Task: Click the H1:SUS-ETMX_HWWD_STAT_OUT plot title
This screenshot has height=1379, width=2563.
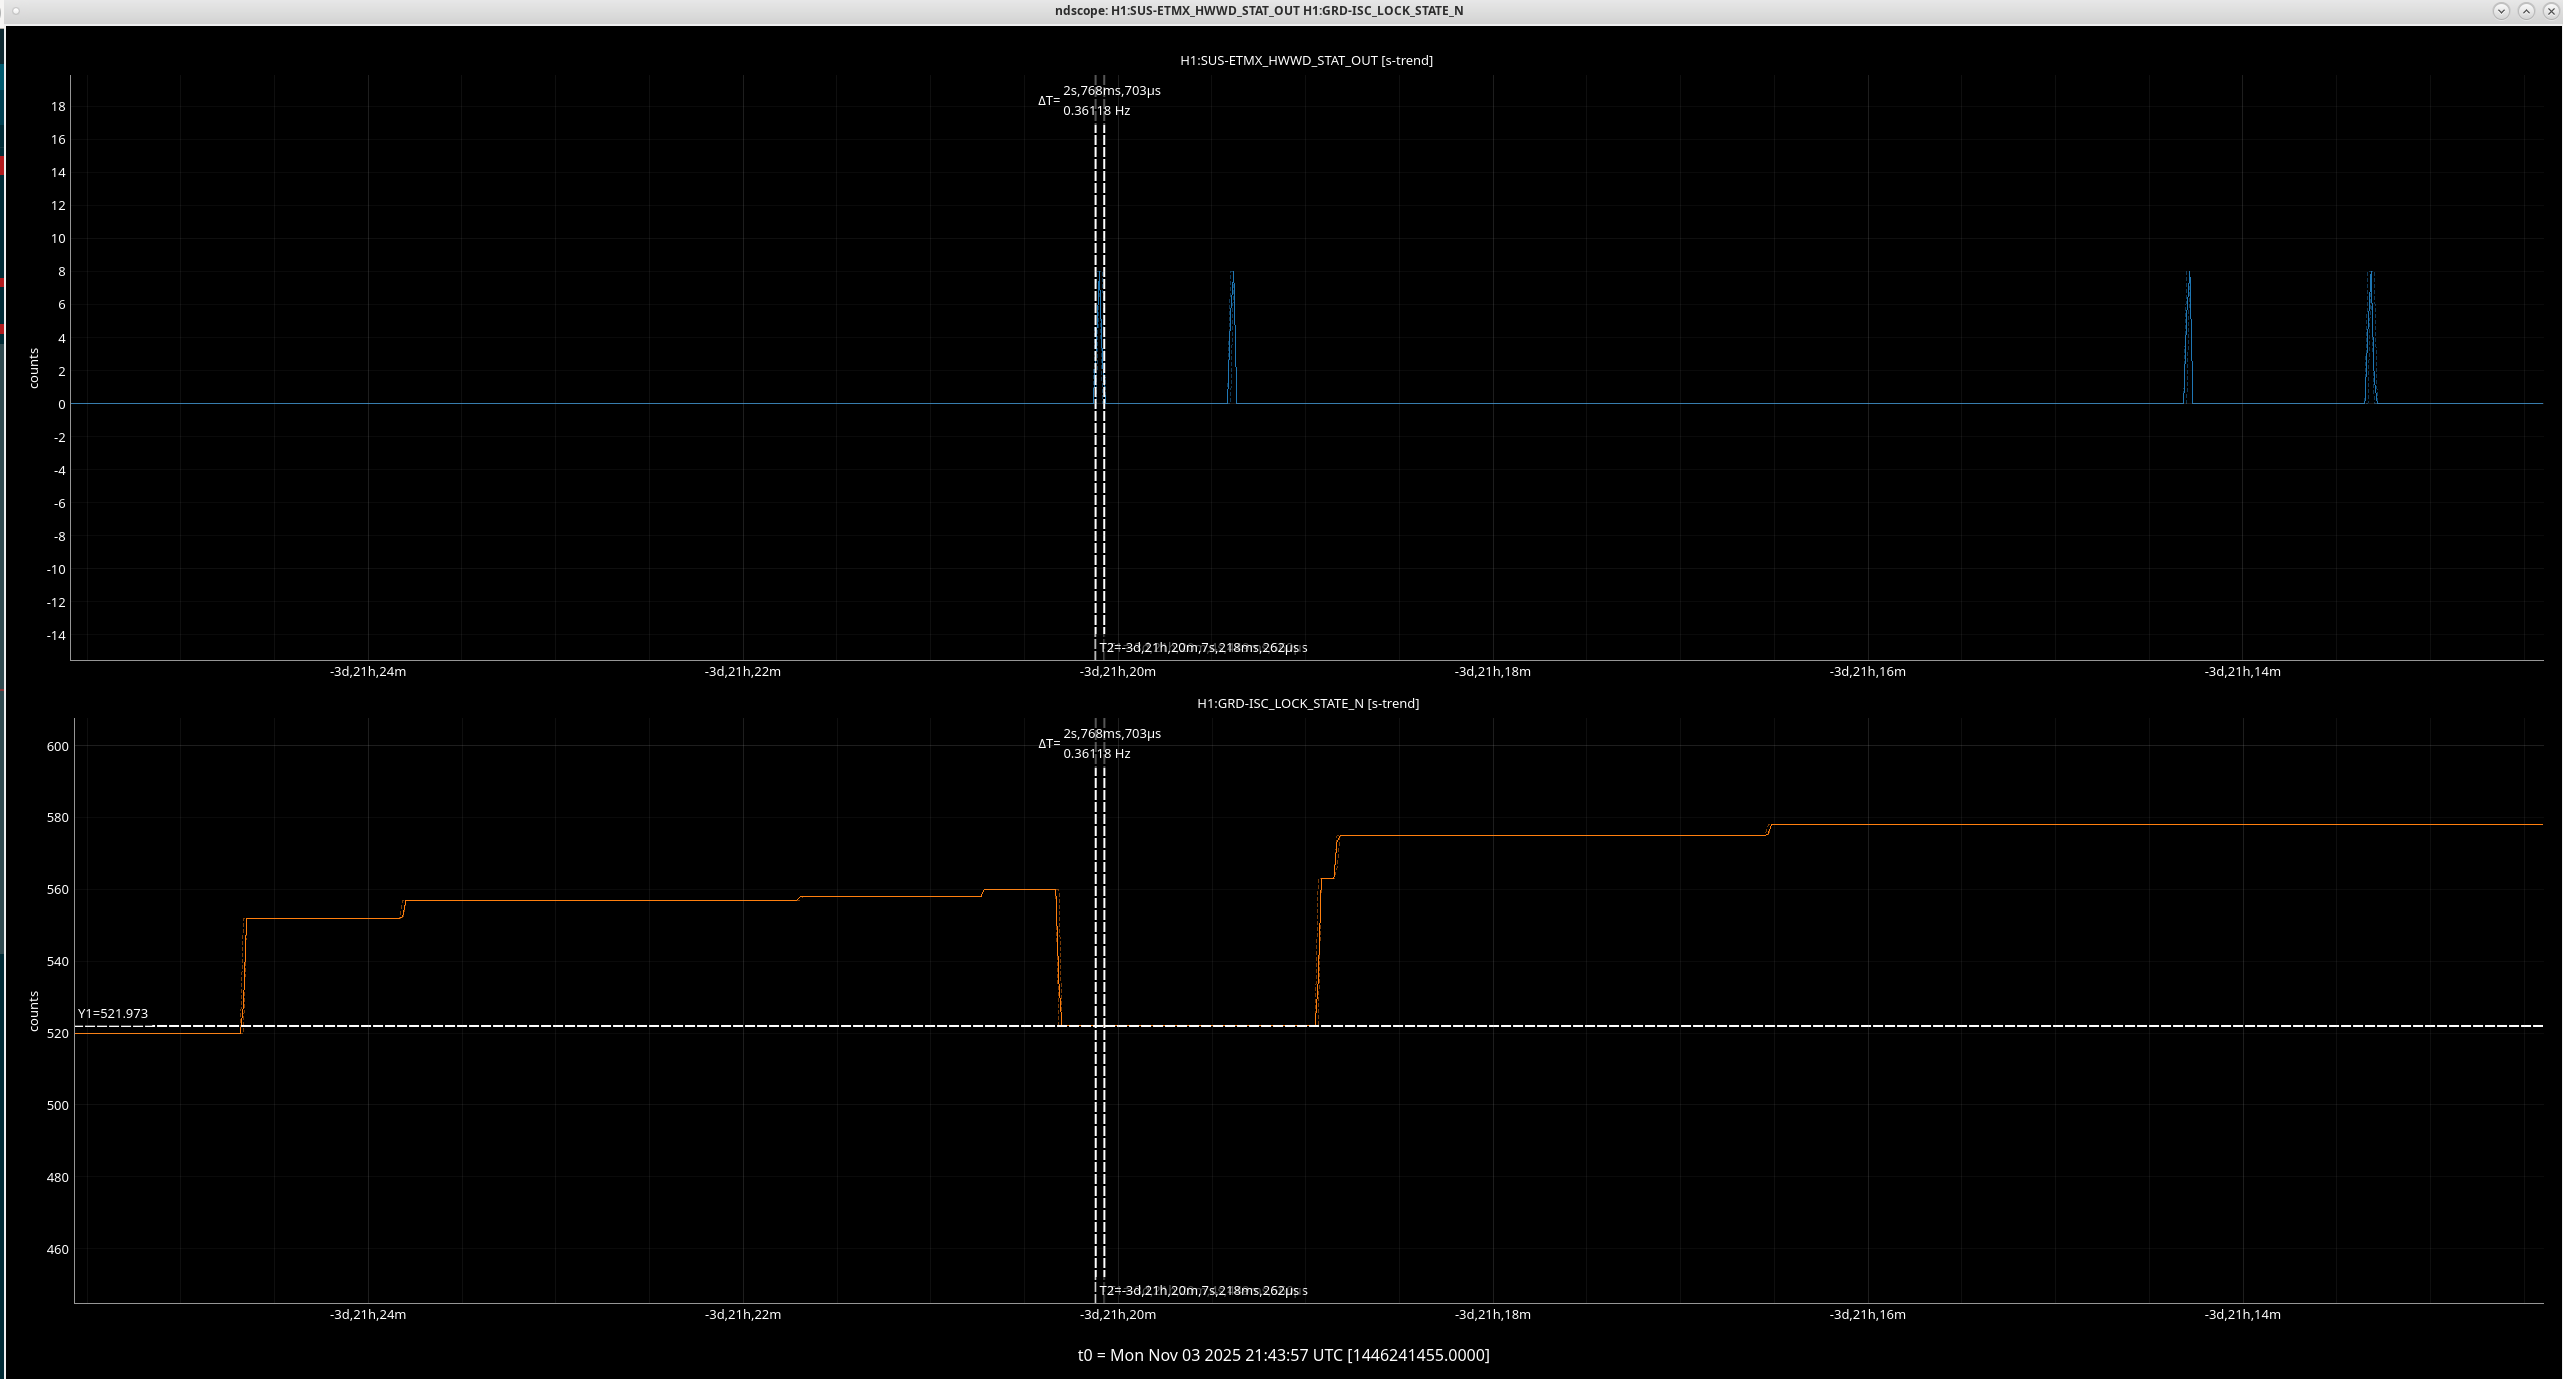Action: point(1306,60)
